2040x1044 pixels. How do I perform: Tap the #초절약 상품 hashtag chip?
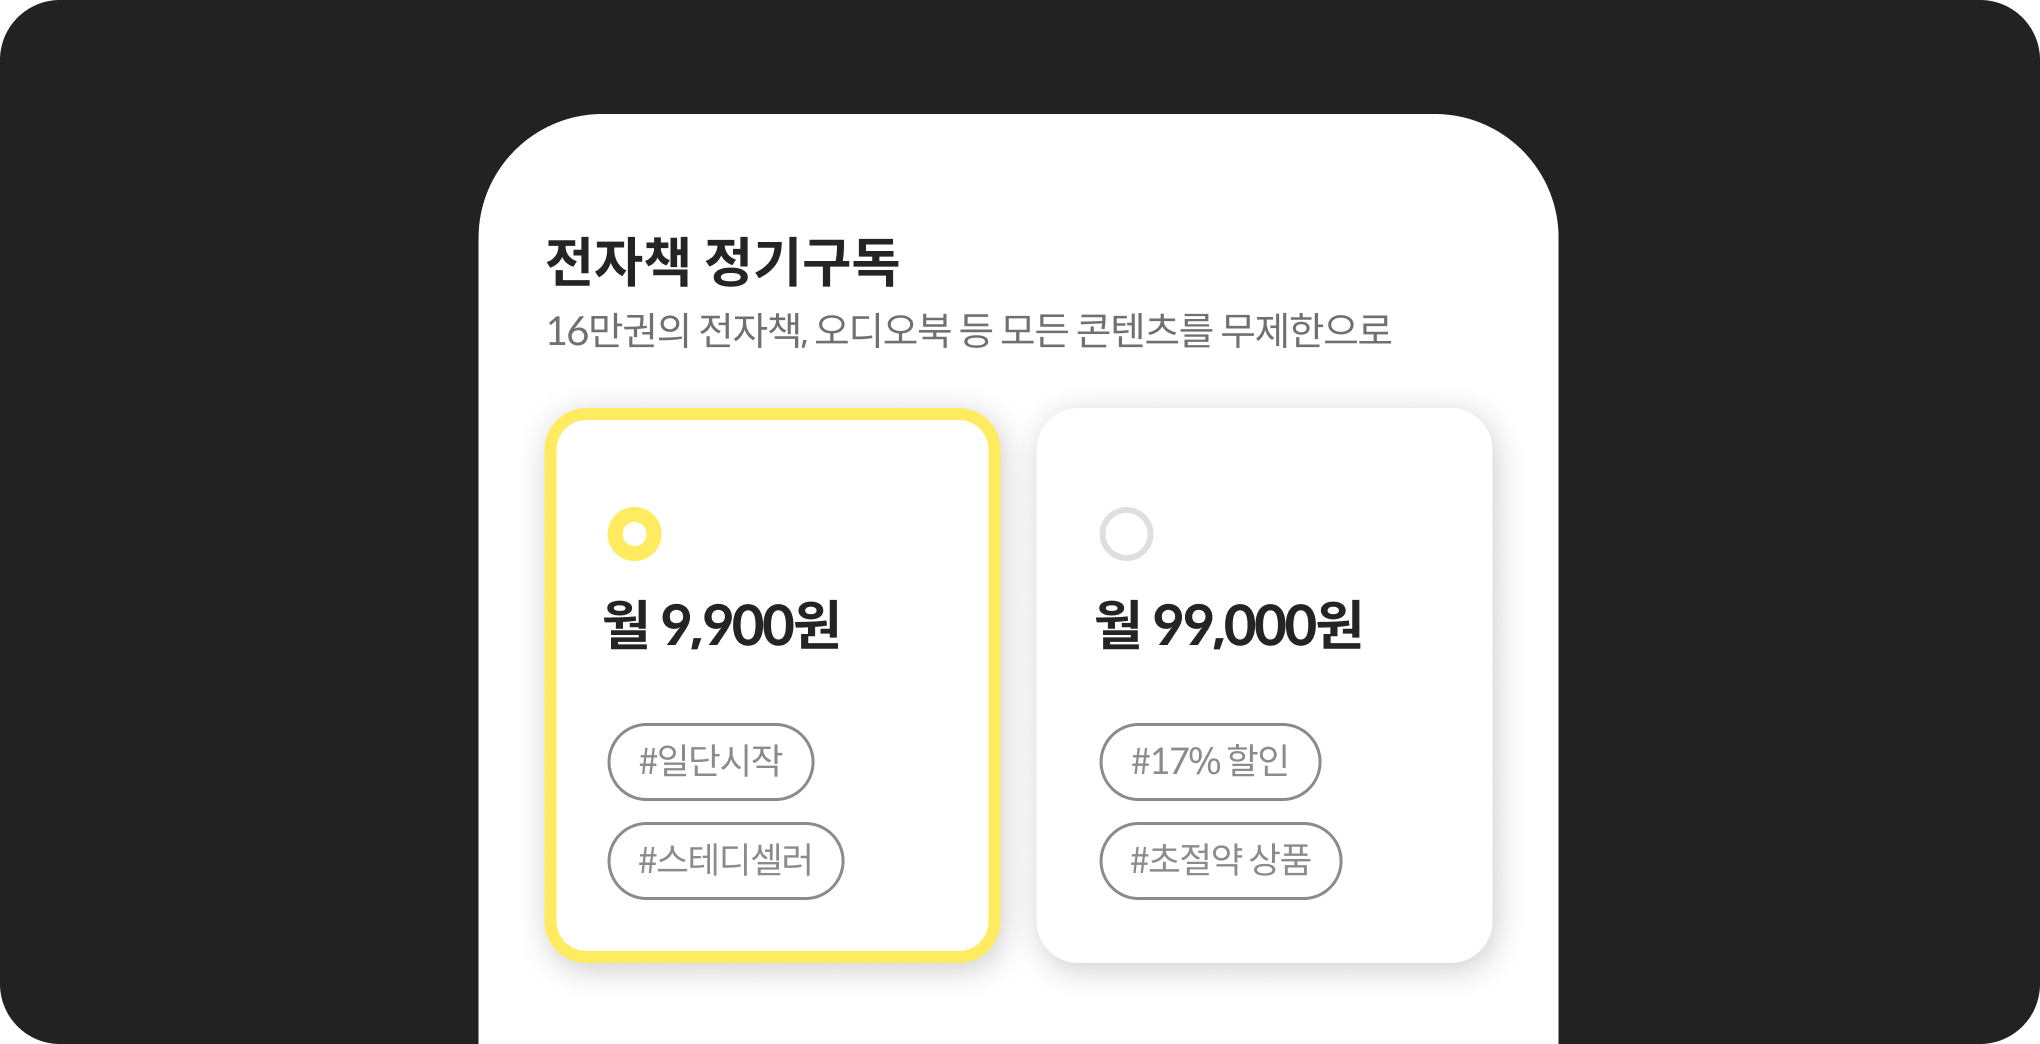click(x=1220, y=860)
